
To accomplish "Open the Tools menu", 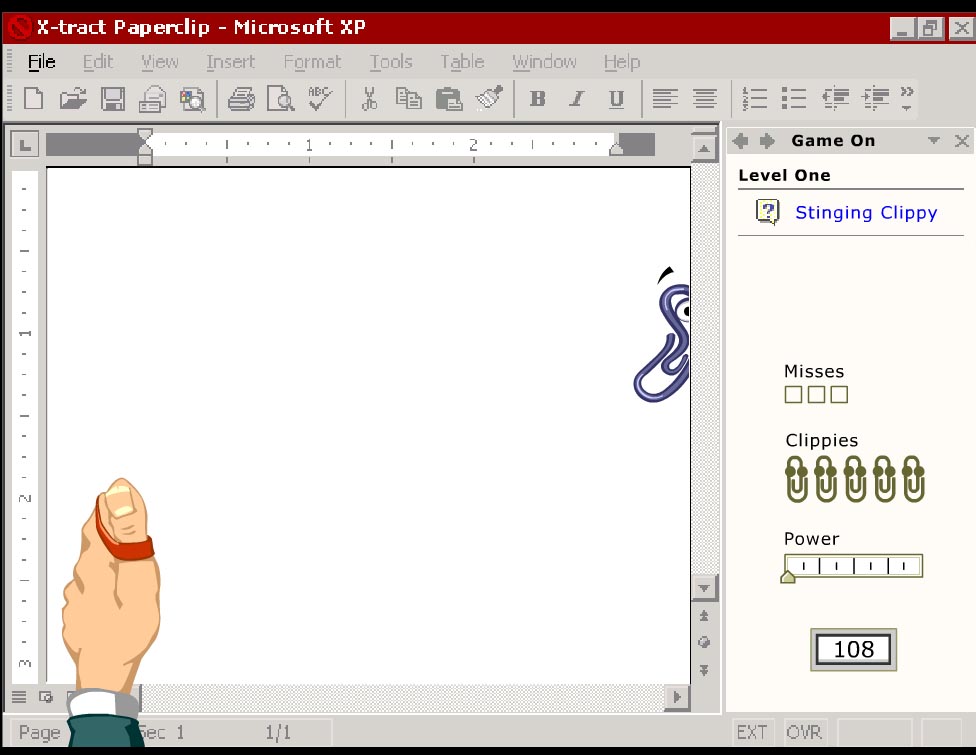I will click(x=390, y=62).
